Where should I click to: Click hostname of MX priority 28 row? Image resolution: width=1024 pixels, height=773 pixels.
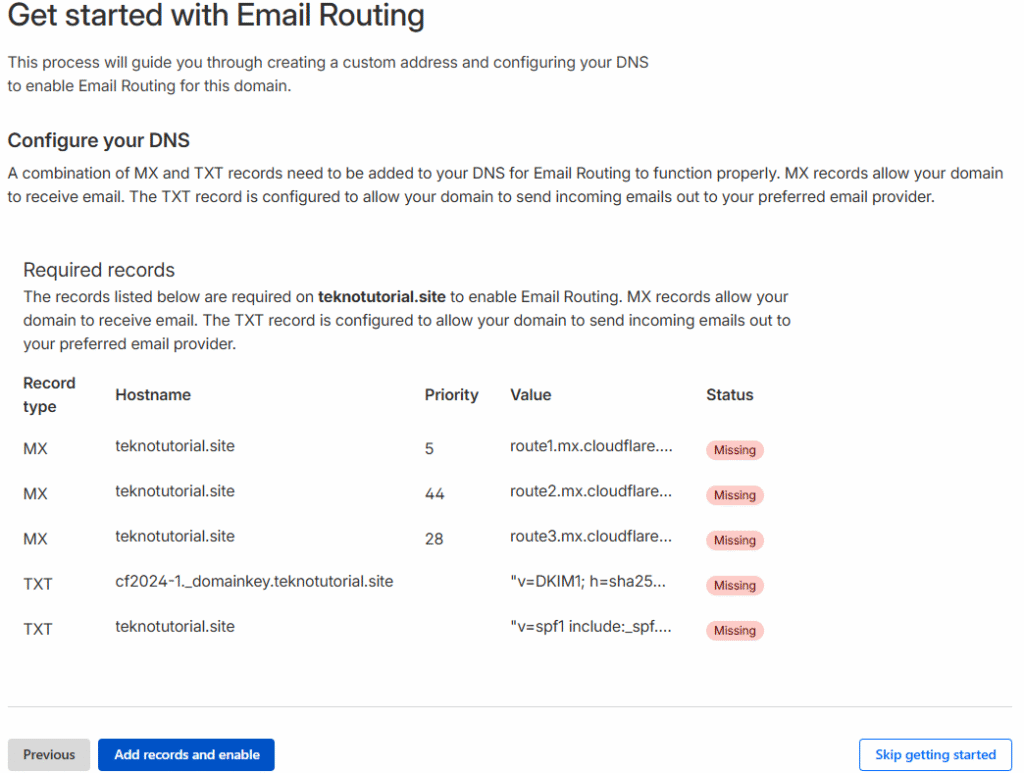pyautogui.click(x=175, y=536)
